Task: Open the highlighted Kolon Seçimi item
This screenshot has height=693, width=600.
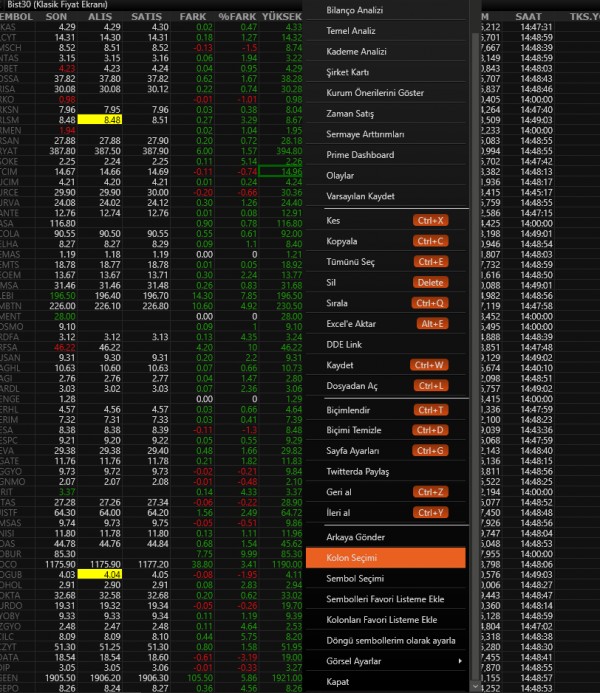Action: 385,558
